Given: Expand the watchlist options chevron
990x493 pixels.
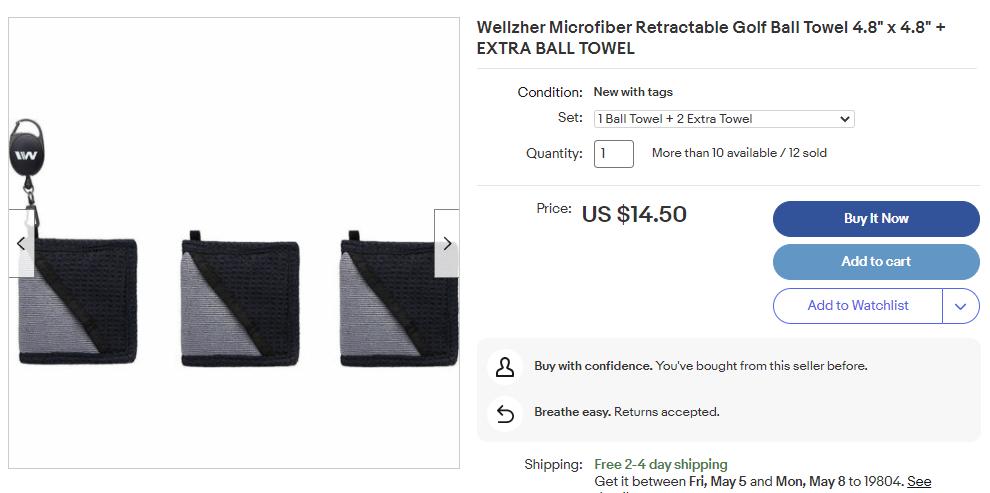Looking at the screenshot, I should pos(960,306).
